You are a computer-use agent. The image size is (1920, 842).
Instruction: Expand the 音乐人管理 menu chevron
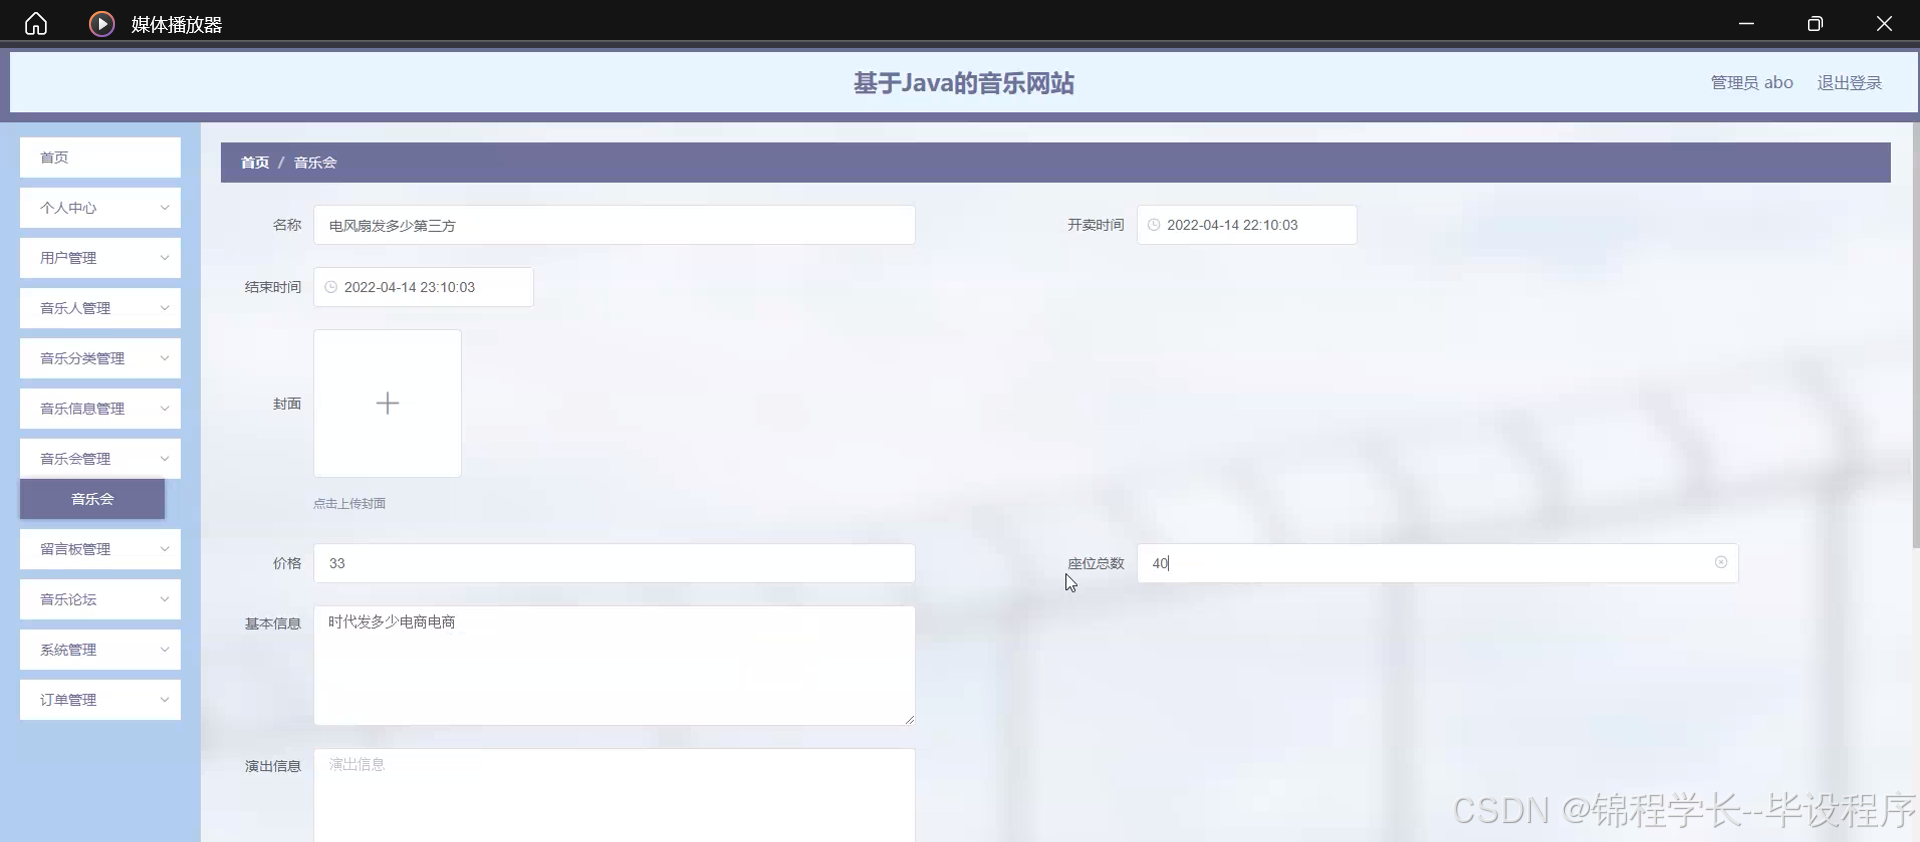(165, 308)
